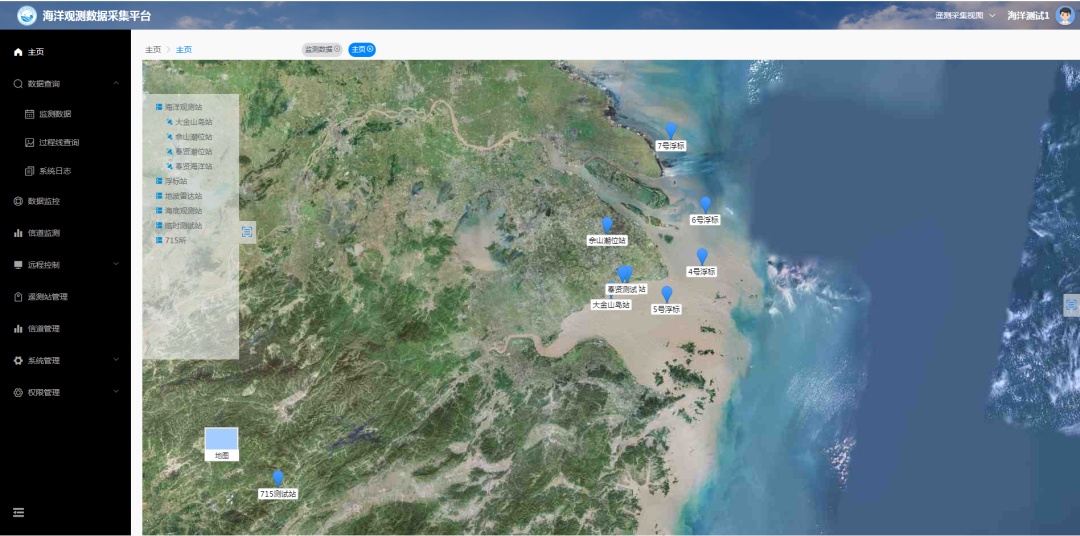The height and width of the screenshot is (536, 1080).
Task: Expand the 系统管理 sidebar submenu
Action: click(x=116, y=360)
